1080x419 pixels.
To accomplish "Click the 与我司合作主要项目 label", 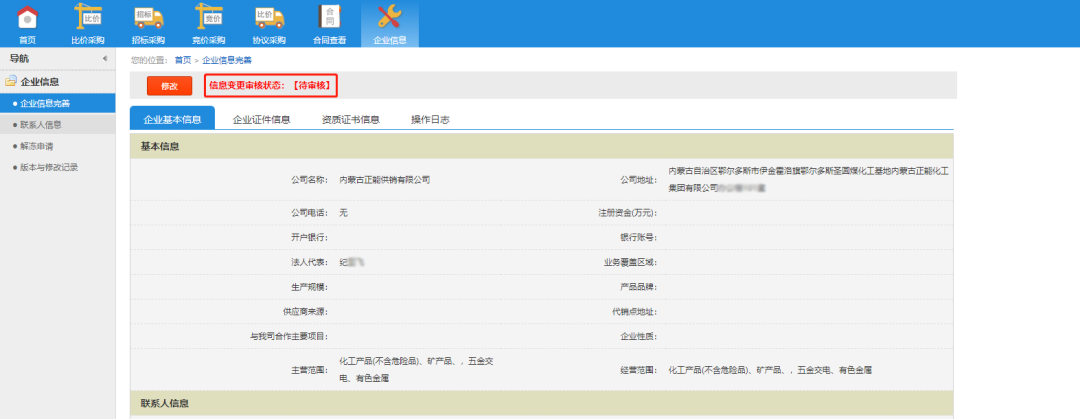I will [x=289, y=336].
